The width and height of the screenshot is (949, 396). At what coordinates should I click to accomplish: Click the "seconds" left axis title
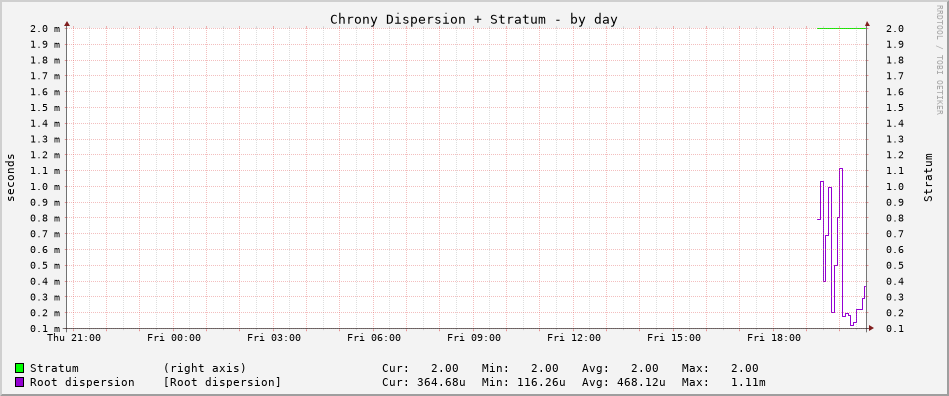coord(11,177)
